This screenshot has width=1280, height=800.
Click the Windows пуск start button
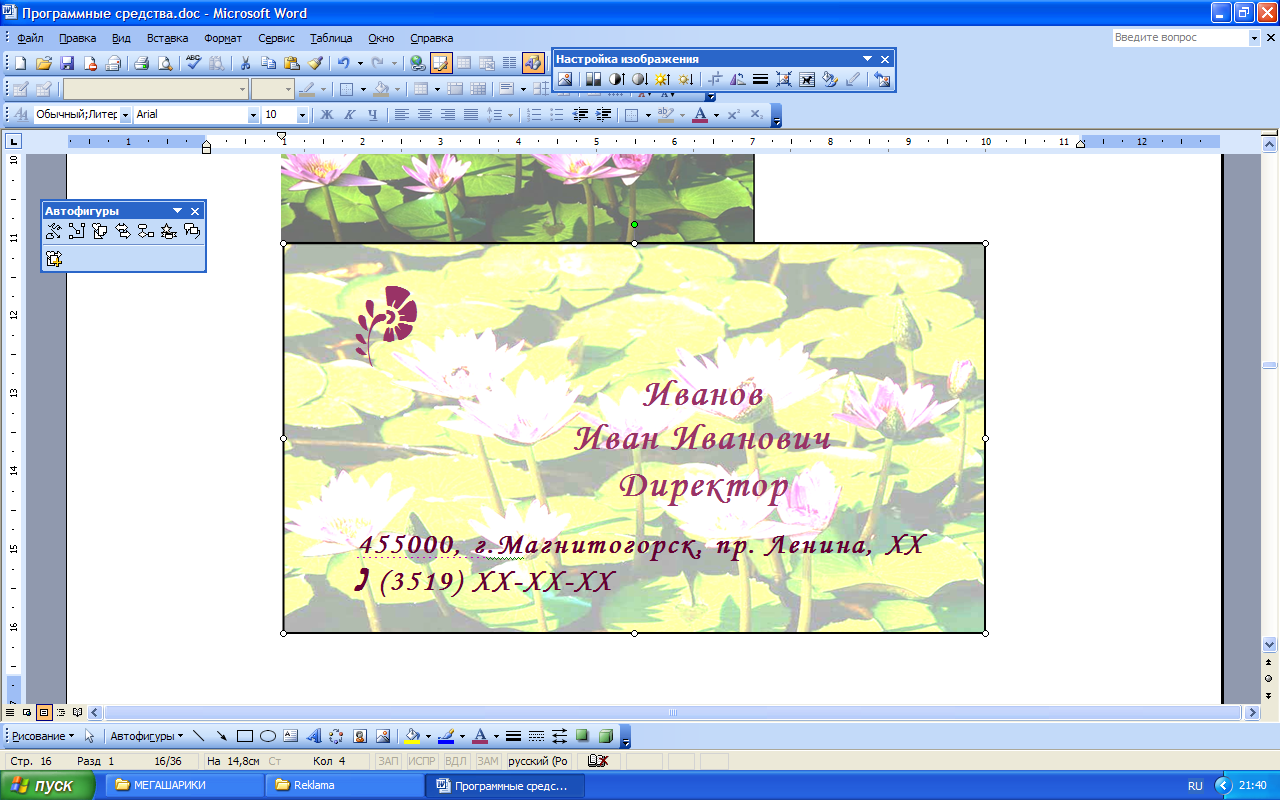(x=48, y=785)
